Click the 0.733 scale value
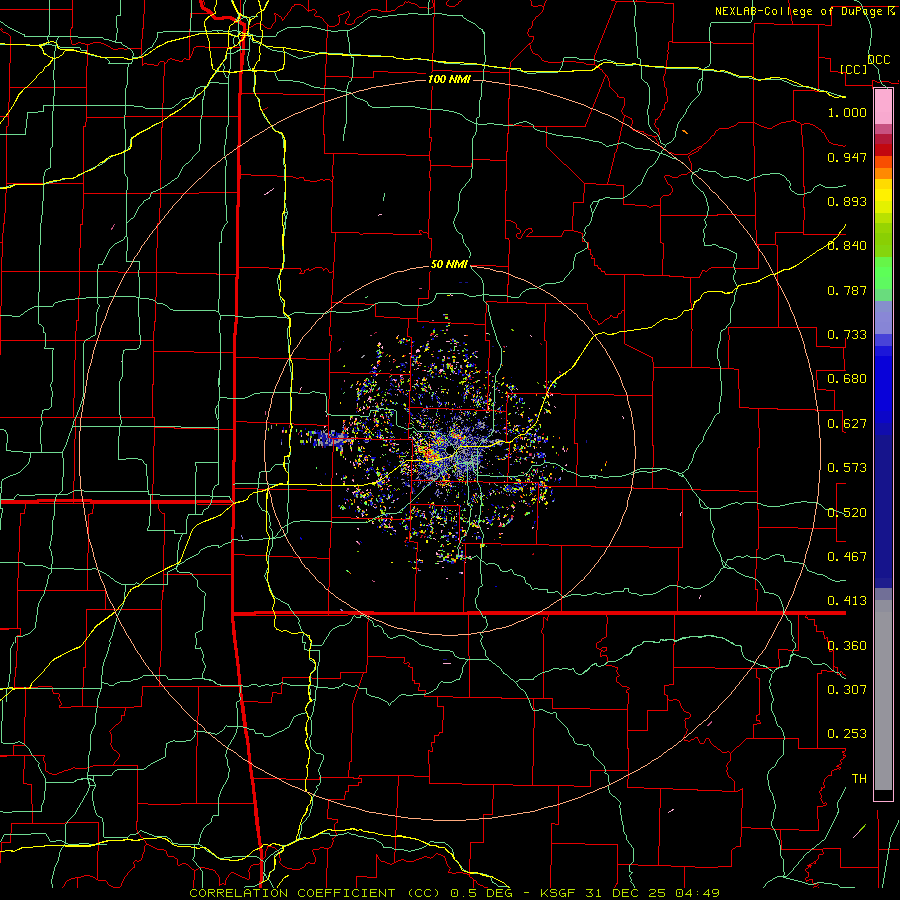Screen dimensions: 900x900 coord(847,335)
